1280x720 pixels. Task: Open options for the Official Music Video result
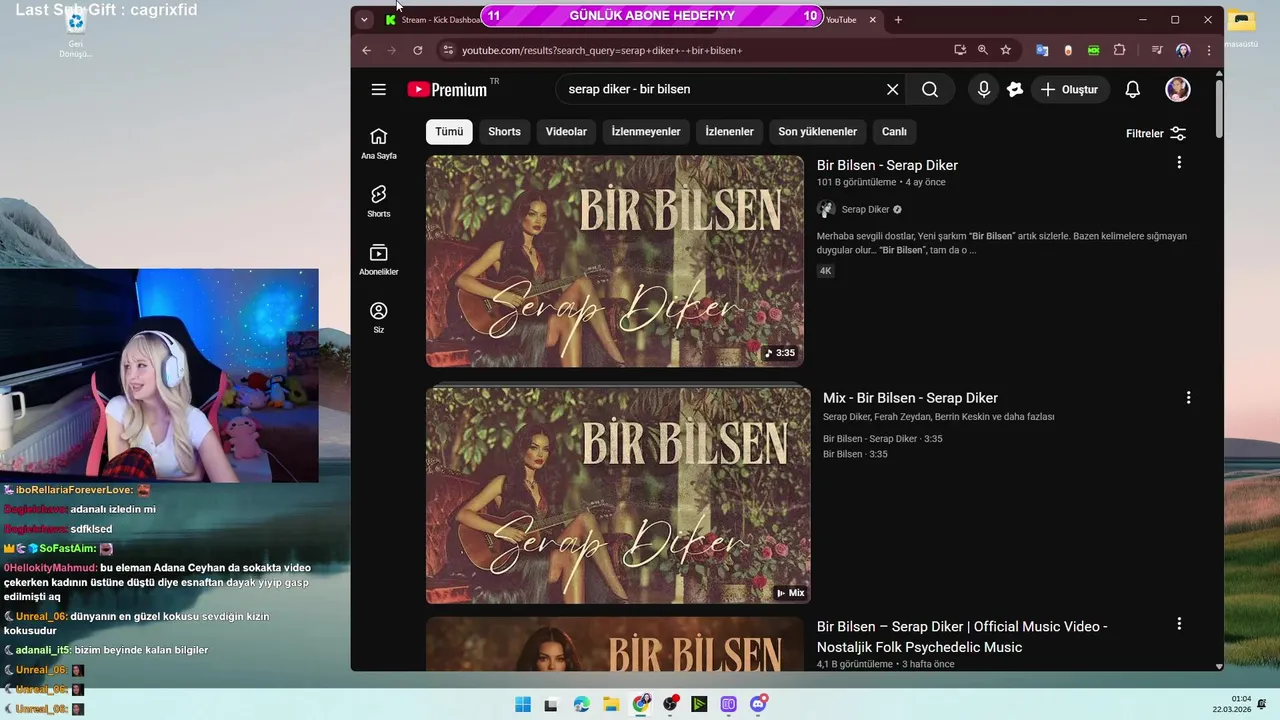pyautogui.click(x=1179, y=623)
